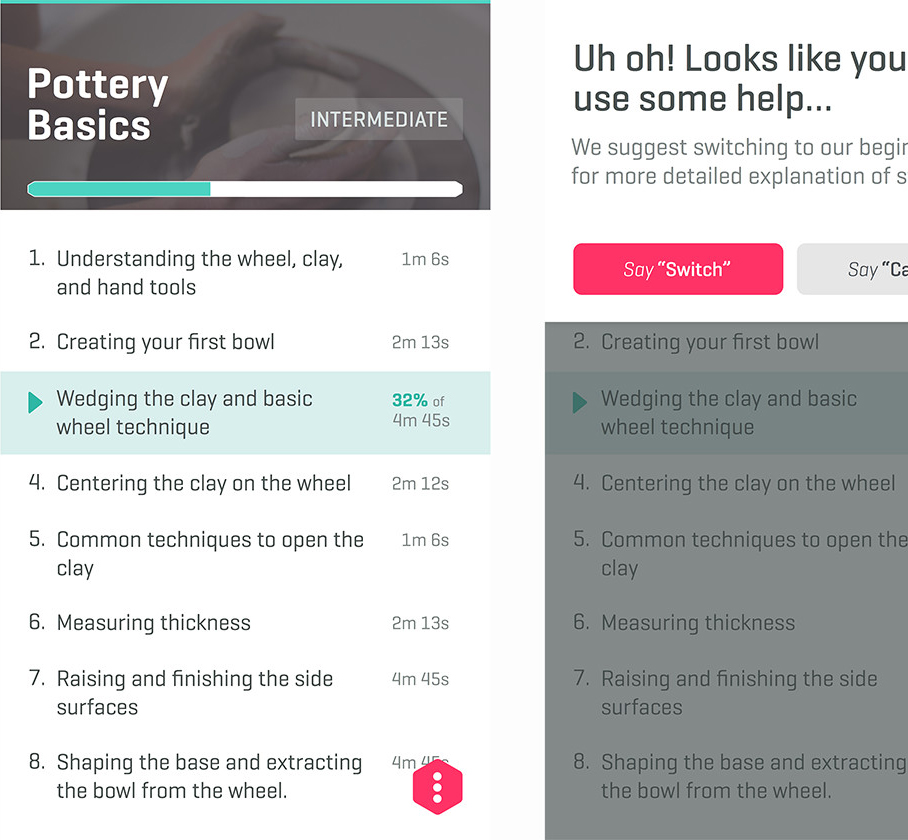Screen dimensions: 908x840
Task: Open lesson 2 Creating your first bowl
Action: point(165,342)
